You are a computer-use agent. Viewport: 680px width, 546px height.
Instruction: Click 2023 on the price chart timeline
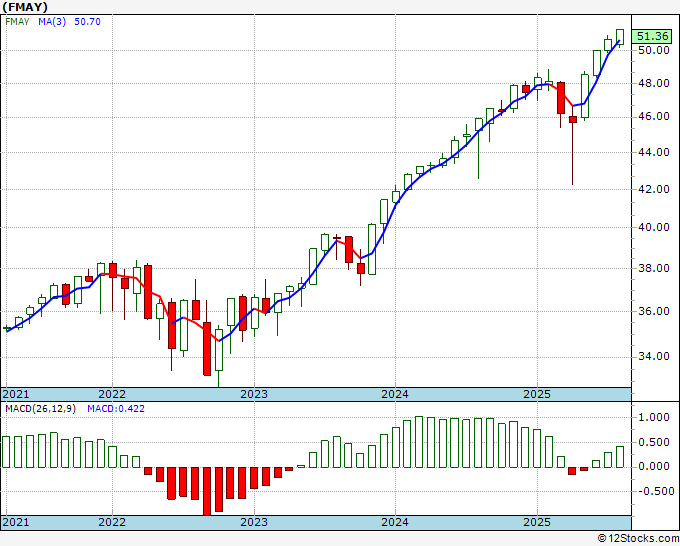point(254,394)
